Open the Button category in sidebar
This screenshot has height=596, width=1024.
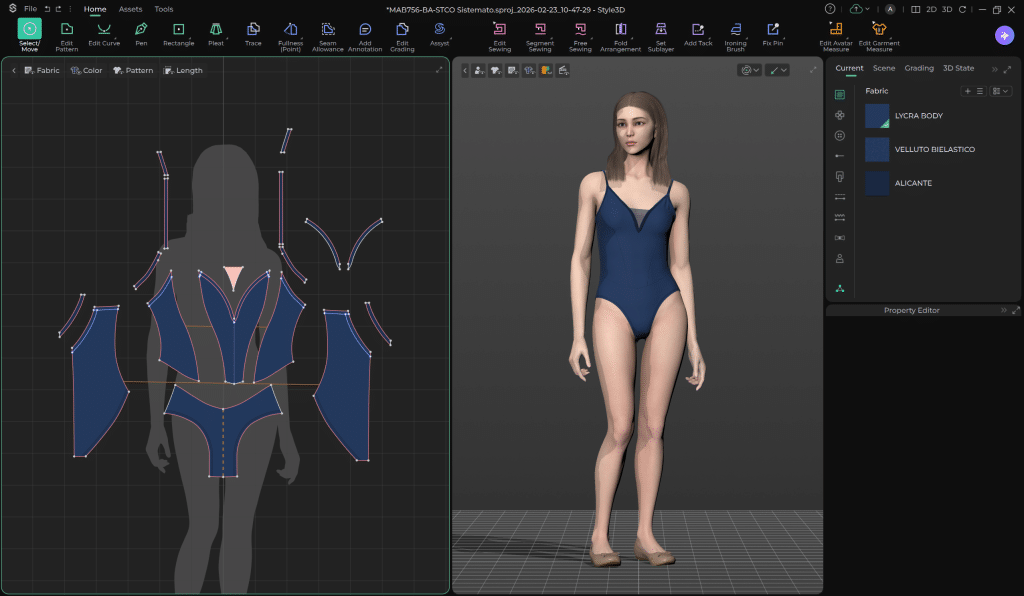pyautogui.click(x=840, y=135)
